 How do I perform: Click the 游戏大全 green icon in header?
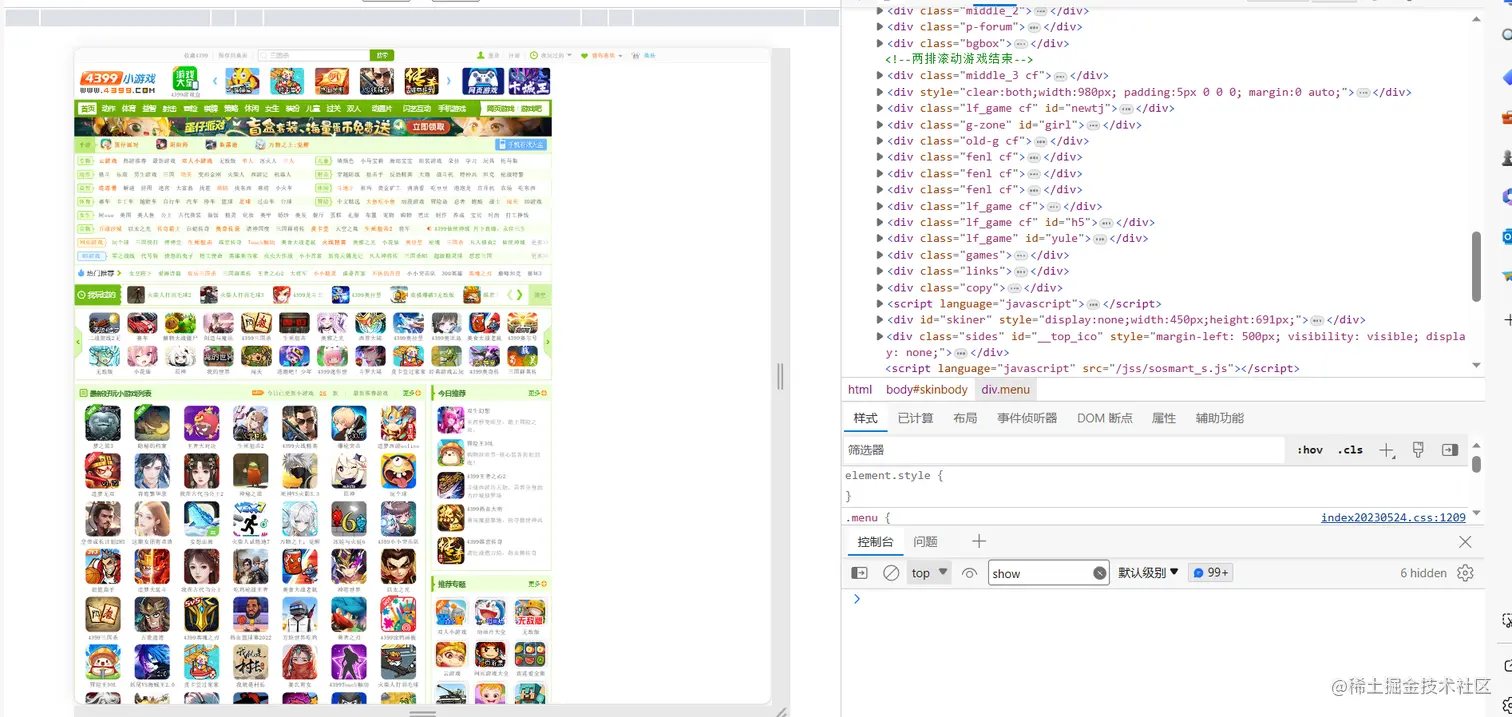click(185, 80)
